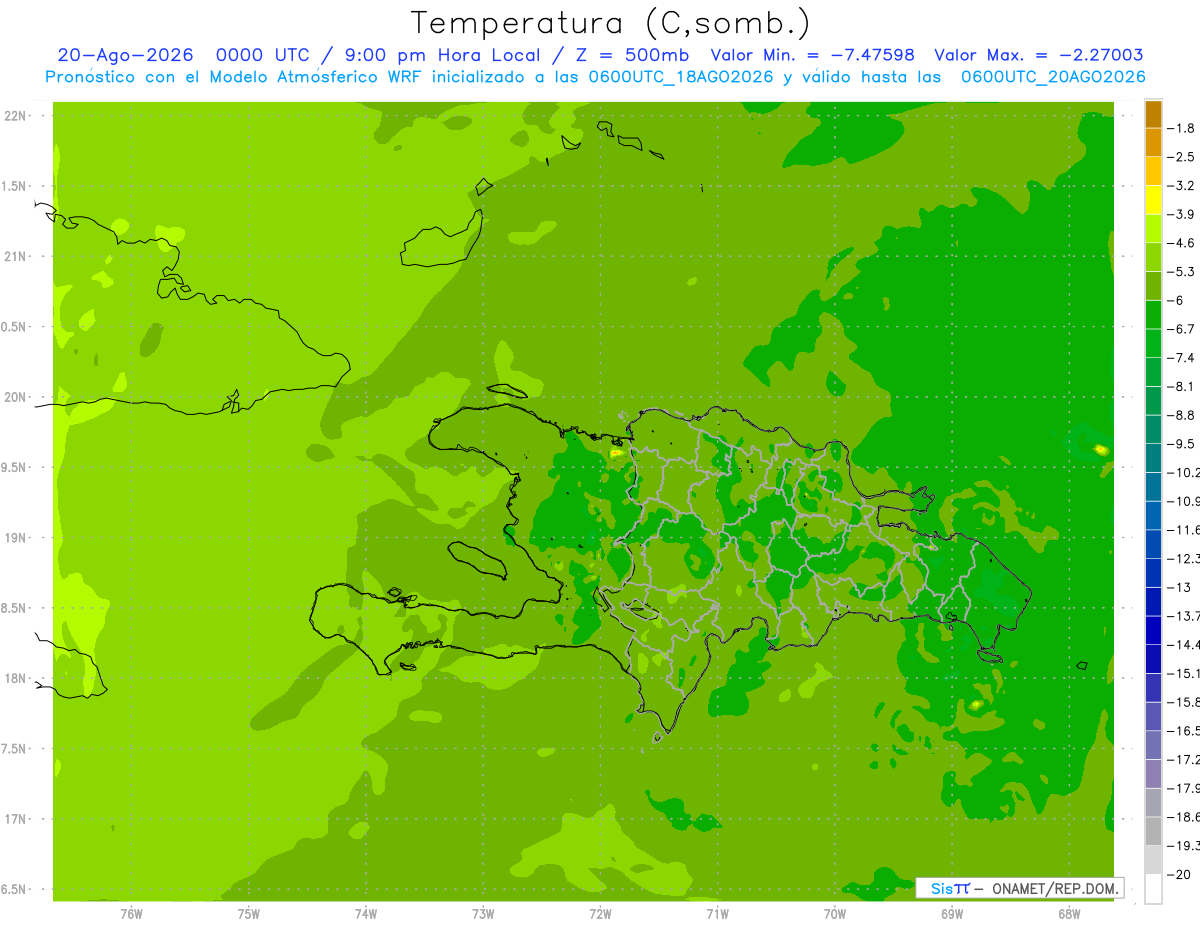The width and height of the screenshot is (1200, 927).
Task: Click yellow swatch between -3.2 and -3.9
Action: [1153, 200]
